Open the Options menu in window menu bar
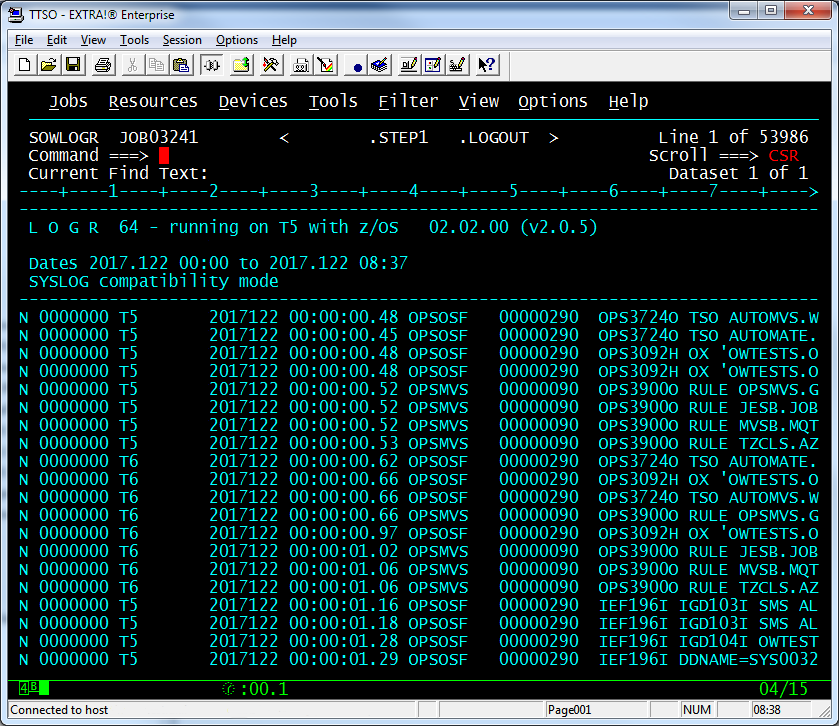Image resolution: width=839 pixels, height=726 pixels. point(237,40)
